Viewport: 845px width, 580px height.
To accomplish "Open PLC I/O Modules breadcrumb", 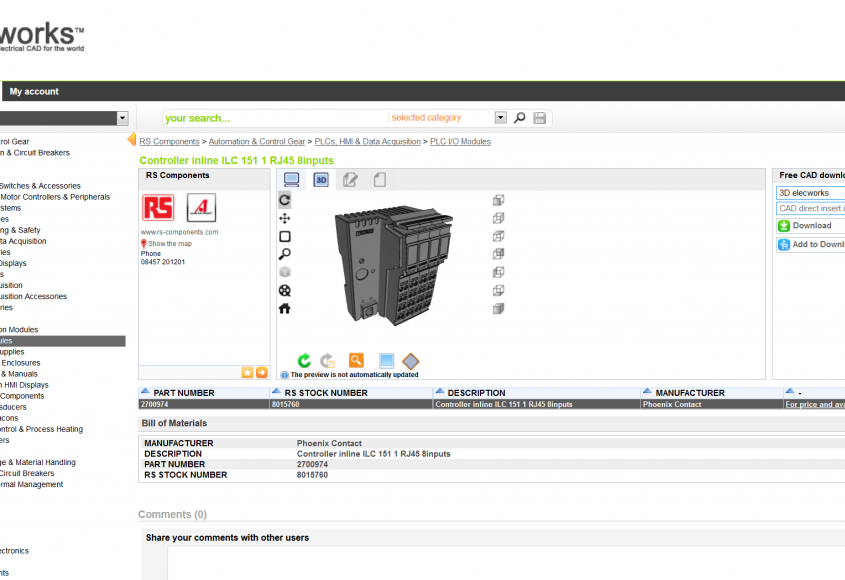I will (x=460, y=141).
